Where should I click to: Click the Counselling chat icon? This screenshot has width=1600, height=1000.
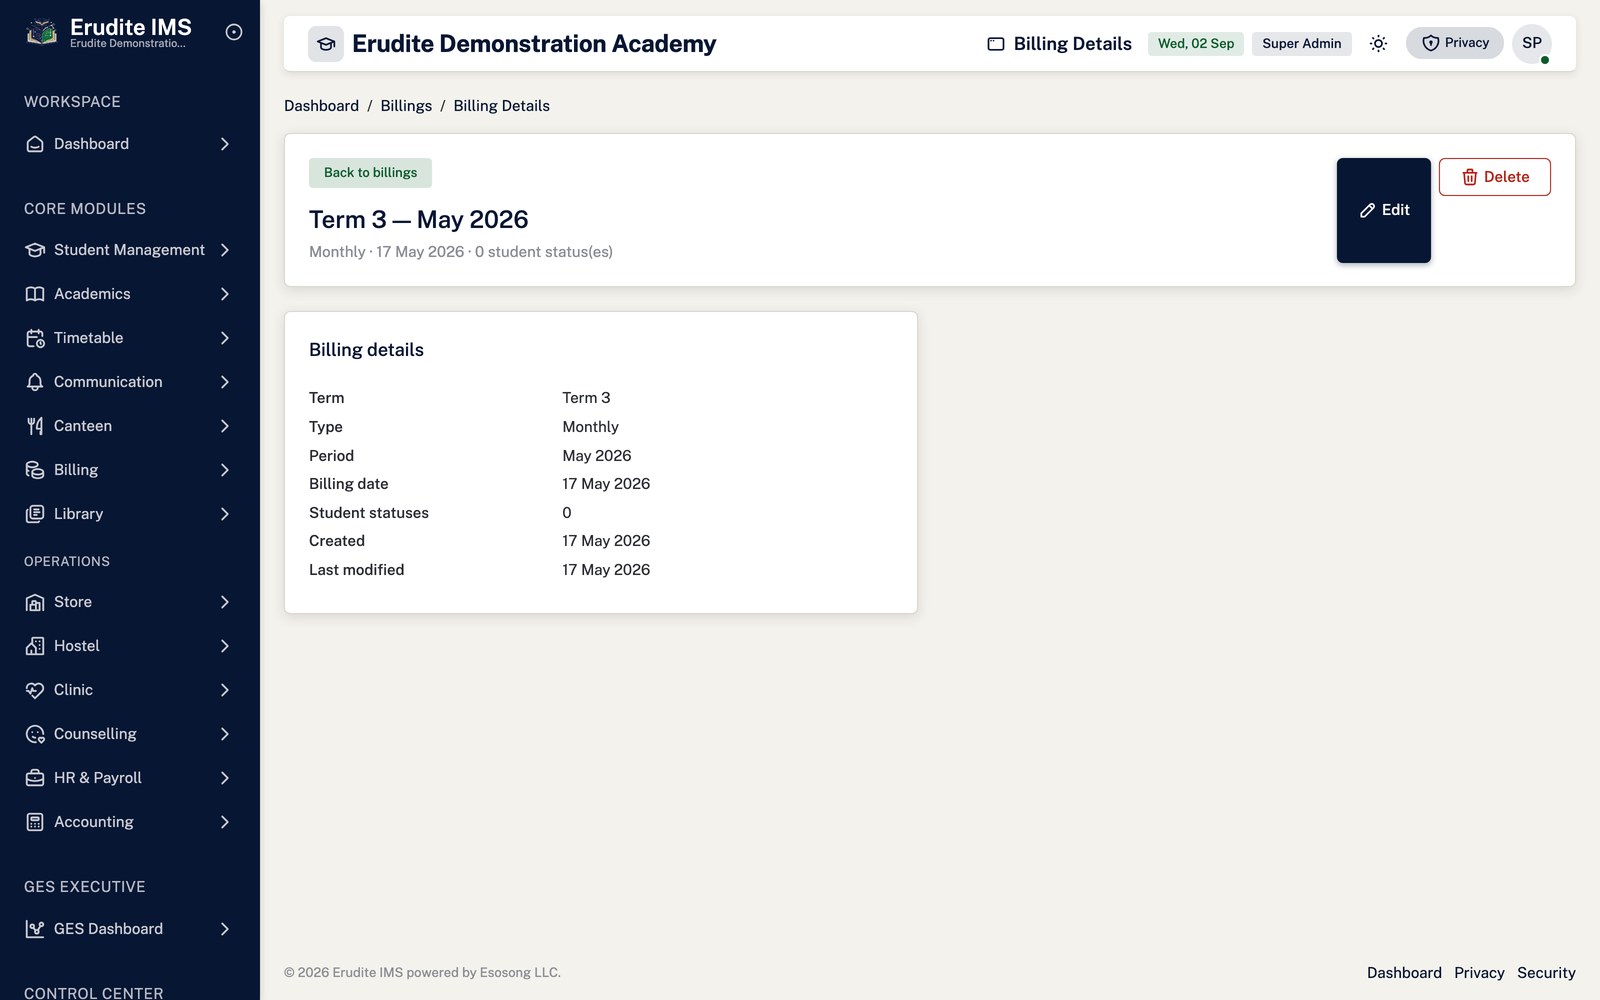pos(35,734)
